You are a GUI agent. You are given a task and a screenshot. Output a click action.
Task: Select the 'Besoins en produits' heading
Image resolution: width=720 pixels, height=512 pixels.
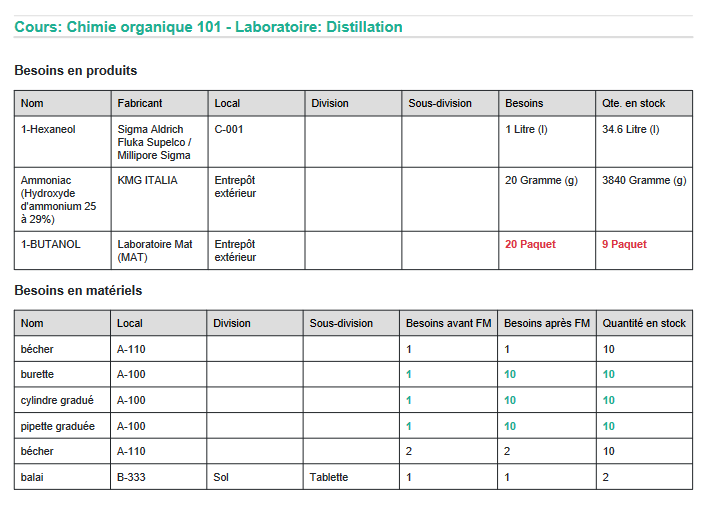(x=76, y=70)
